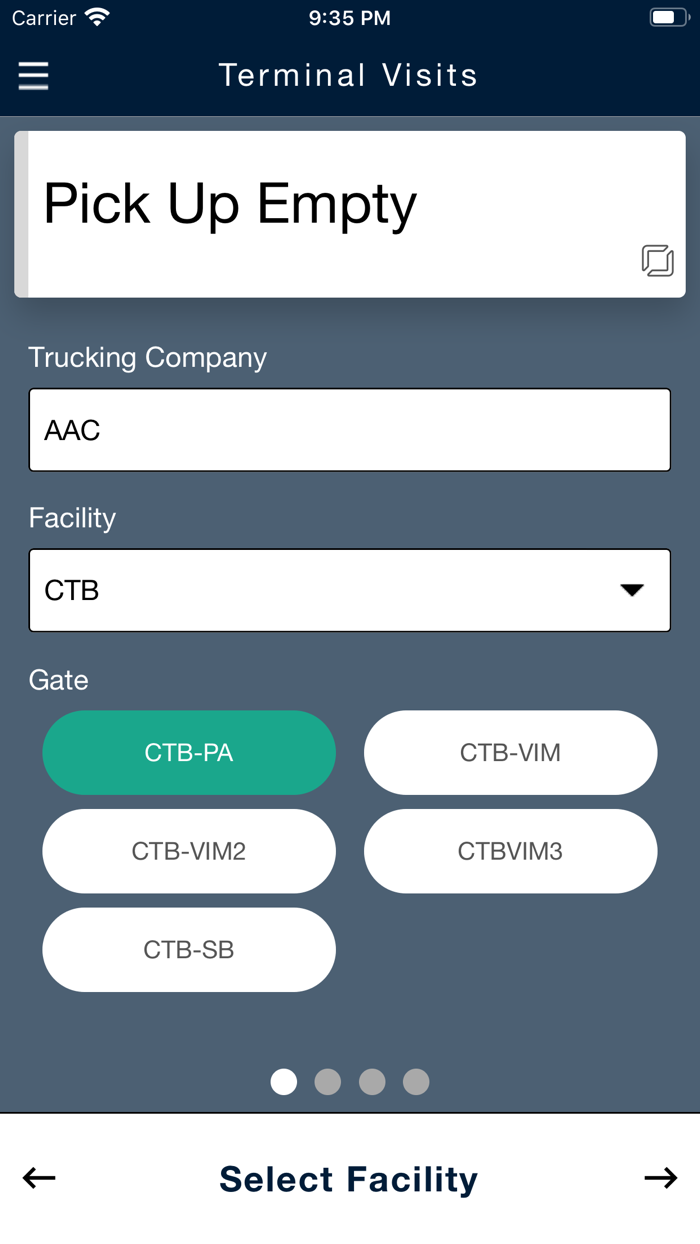700x1244 pixels.
Task: Expand the CTB facility selector arrow
Action: click(632, 590)
